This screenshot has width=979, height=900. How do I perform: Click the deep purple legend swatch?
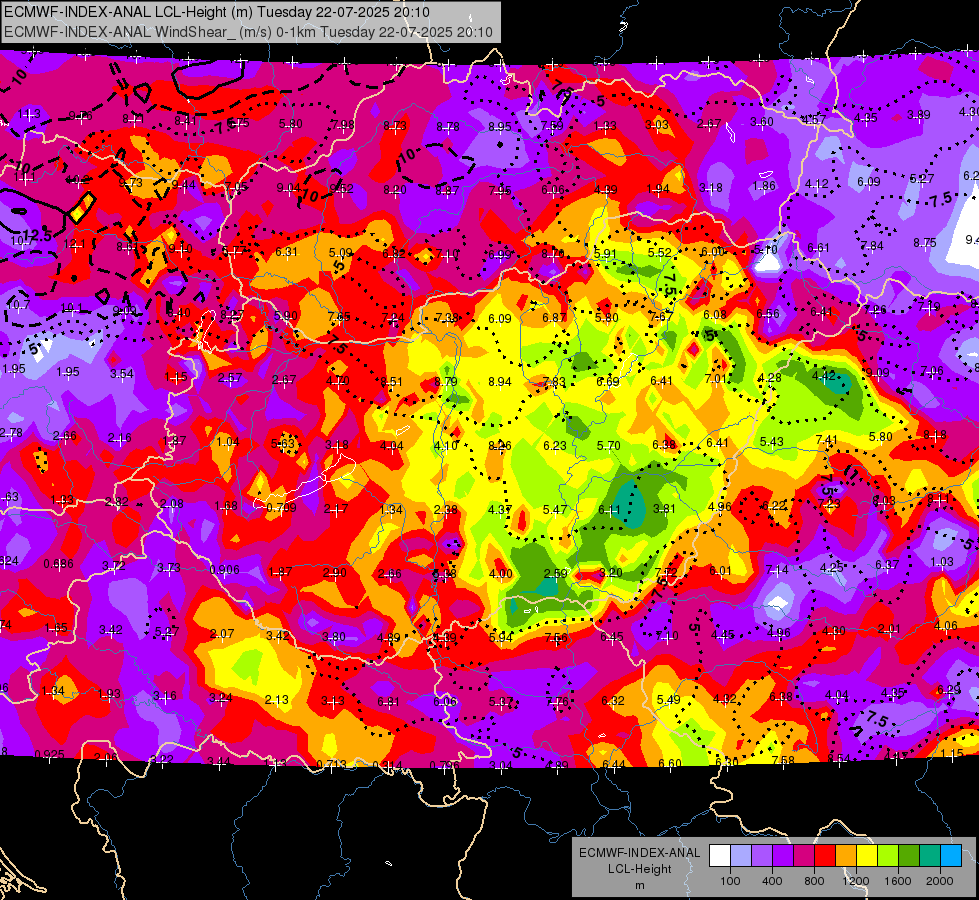tap(783, 856)
